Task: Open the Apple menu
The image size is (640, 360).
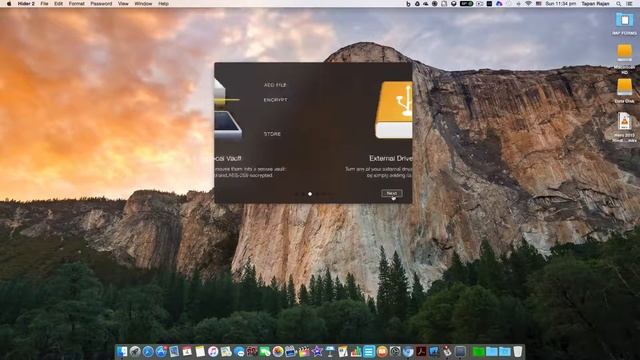Action: point(9,3)
